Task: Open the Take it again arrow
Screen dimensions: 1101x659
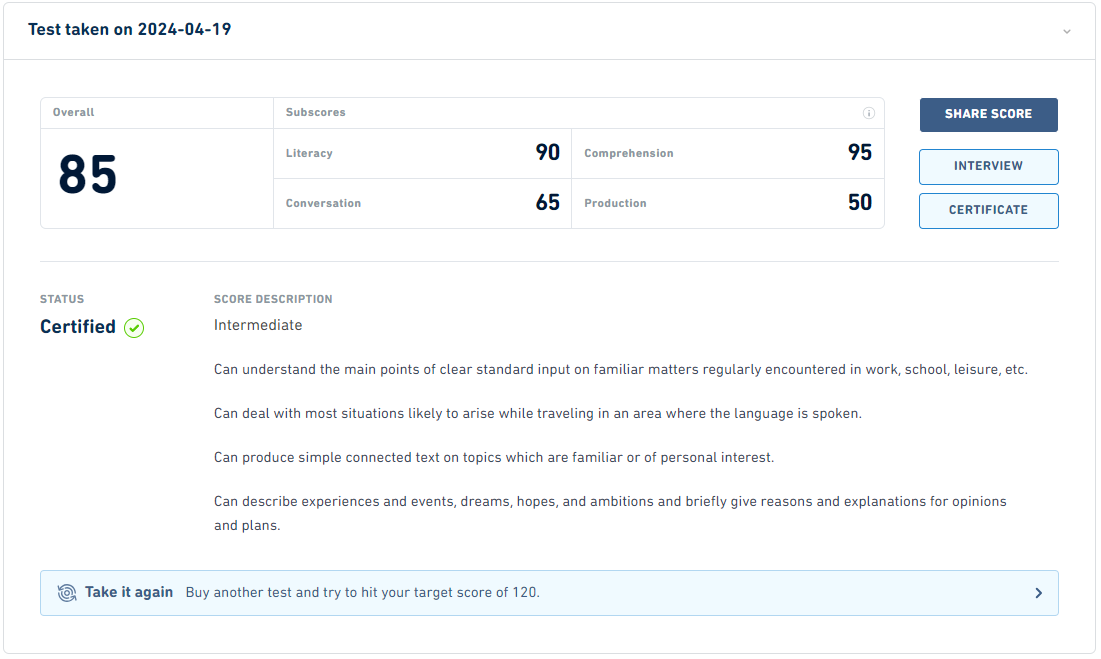Action: point(1039,593)
